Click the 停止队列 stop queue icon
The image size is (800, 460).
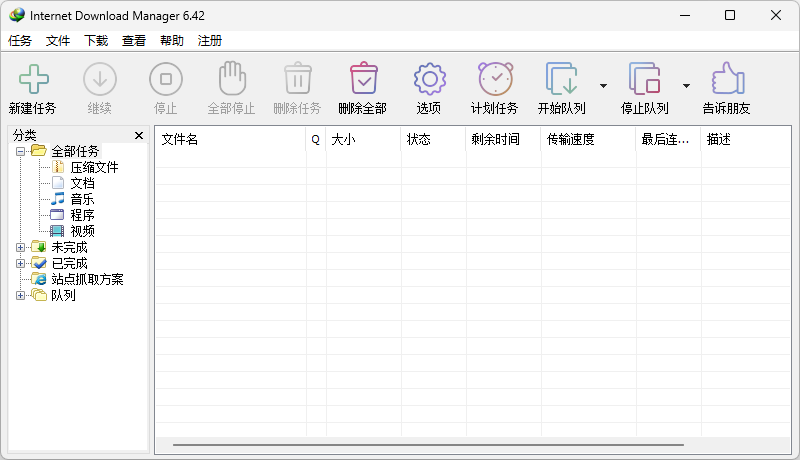(x=644, y=79)
